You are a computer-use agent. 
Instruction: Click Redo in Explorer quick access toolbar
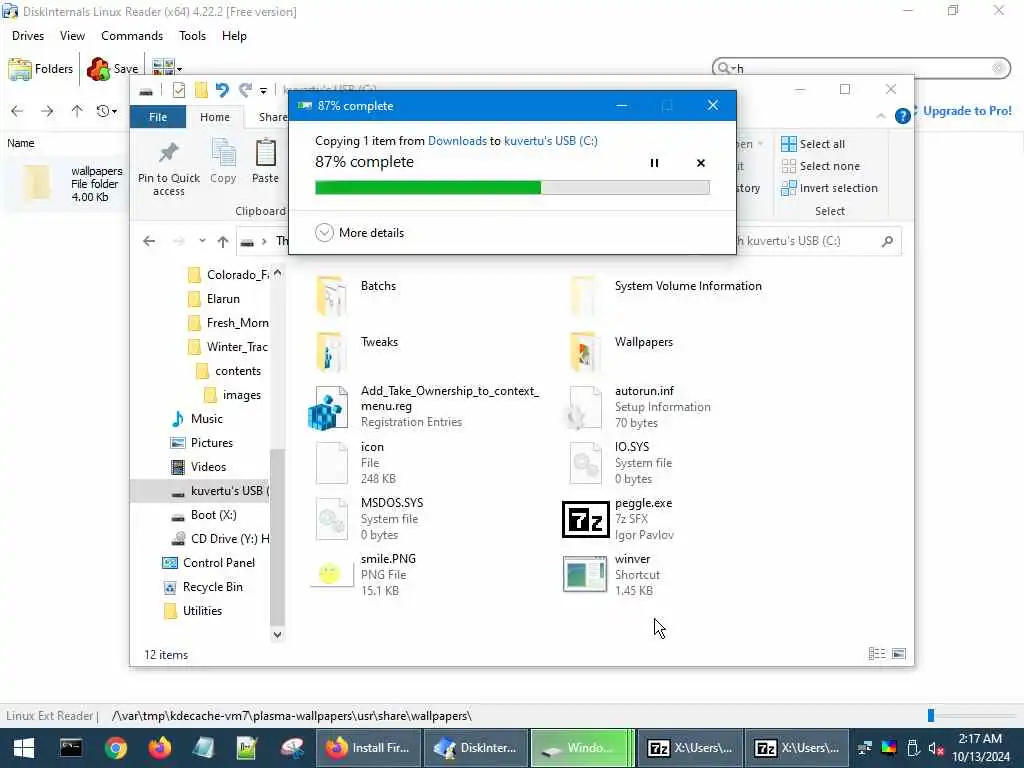click(x=245, y=89)
